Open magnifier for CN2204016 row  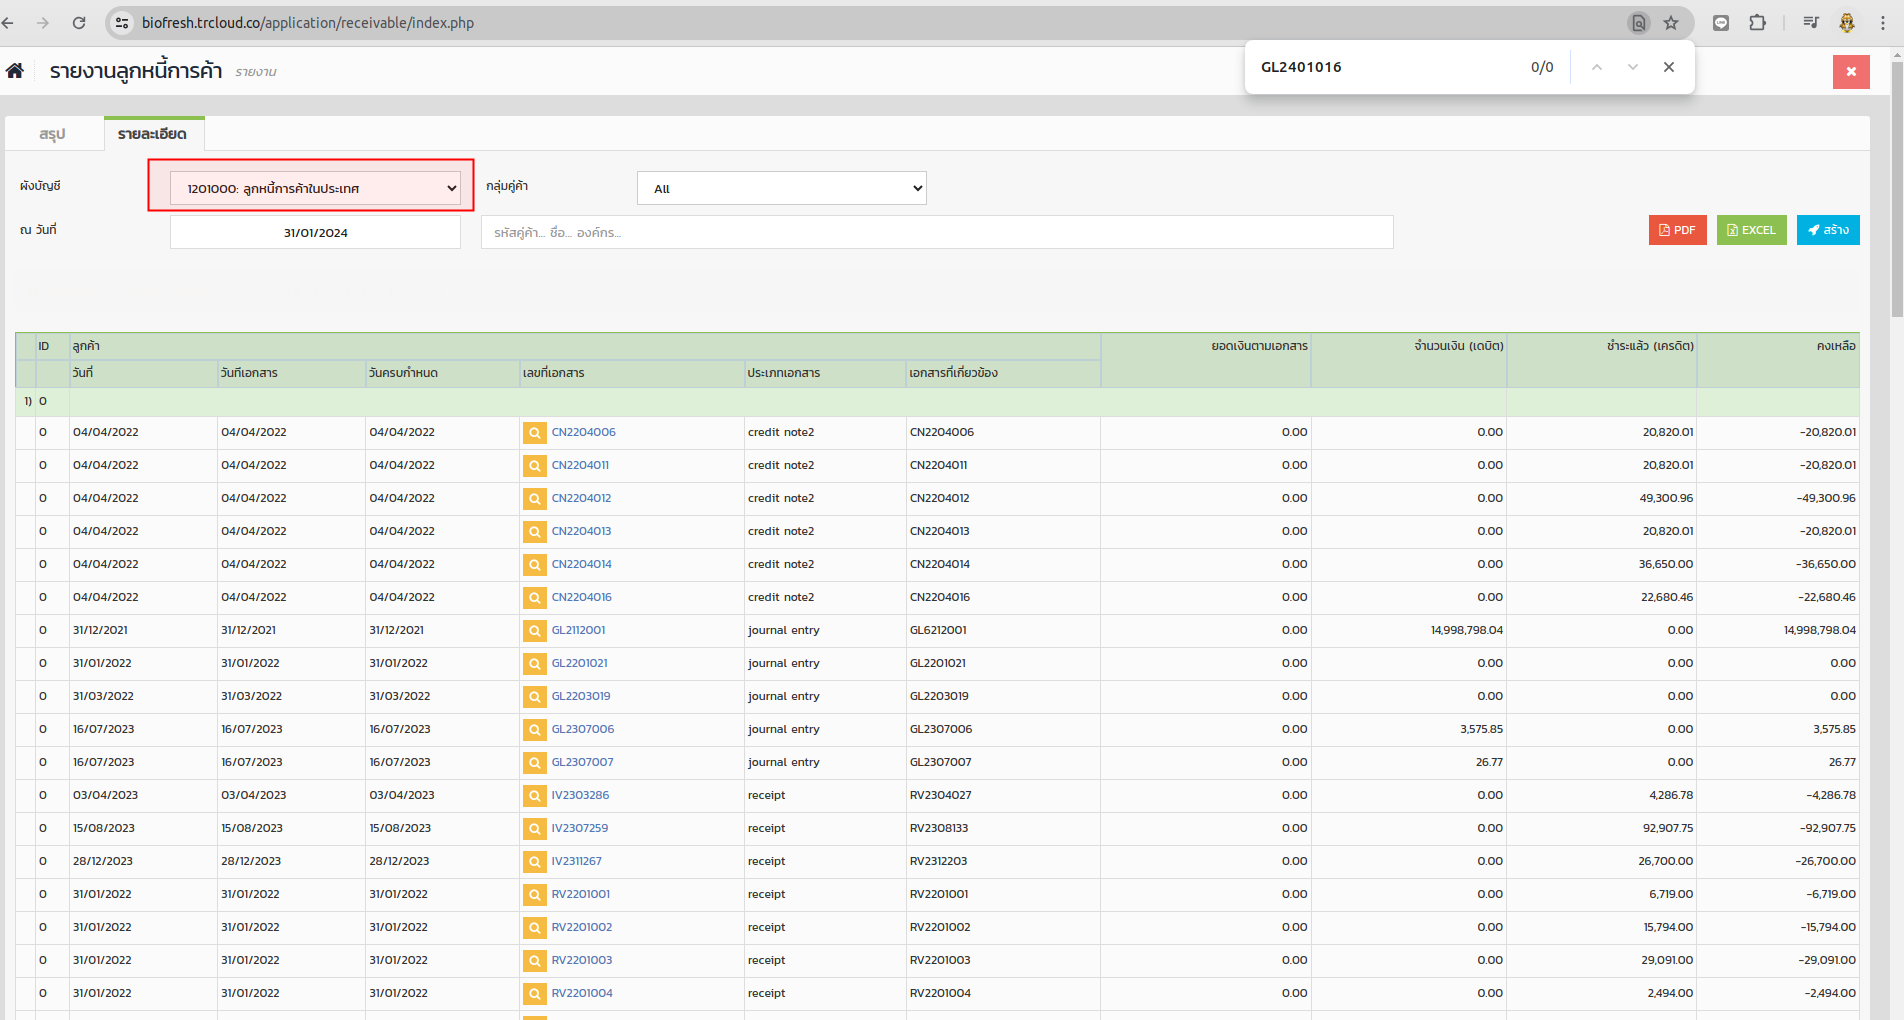coord(535,598)
